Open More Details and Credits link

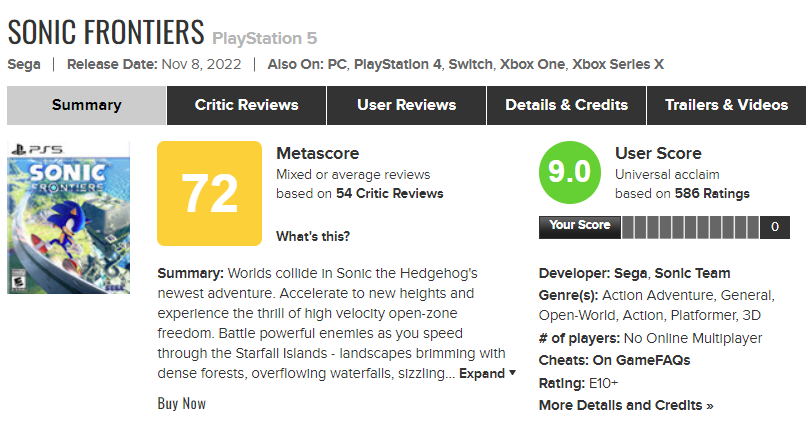[626, 405]
